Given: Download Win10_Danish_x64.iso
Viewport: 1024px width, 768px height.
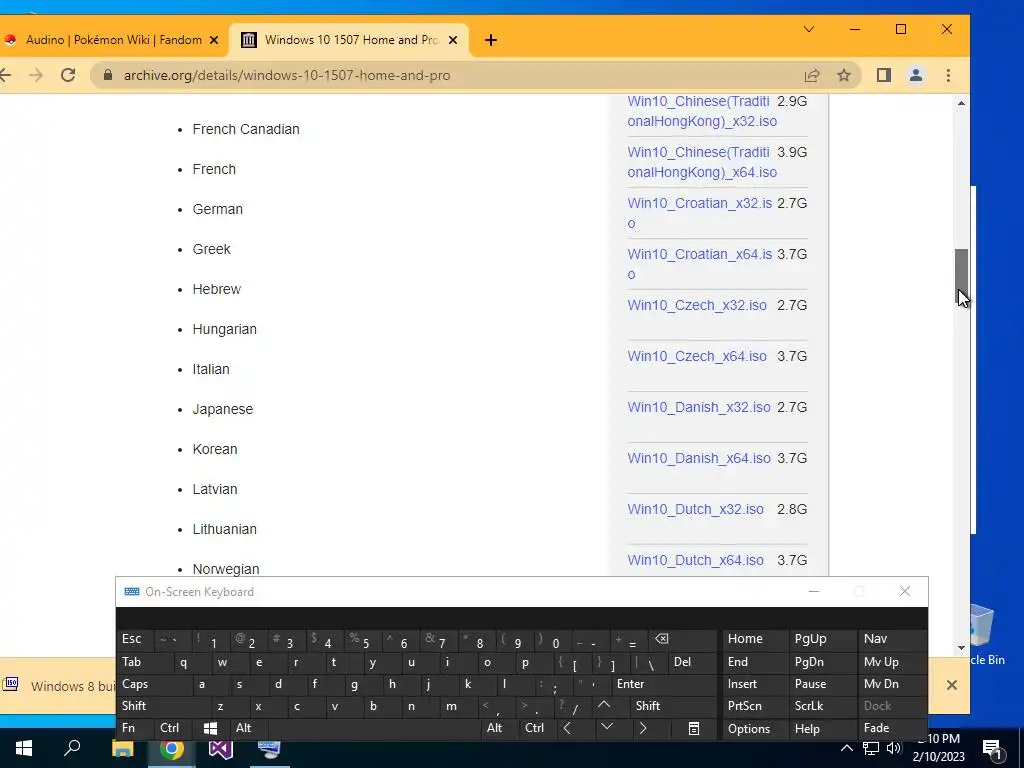Looking at the screenshot, I should pyautogui.click(x=699, y=458).
